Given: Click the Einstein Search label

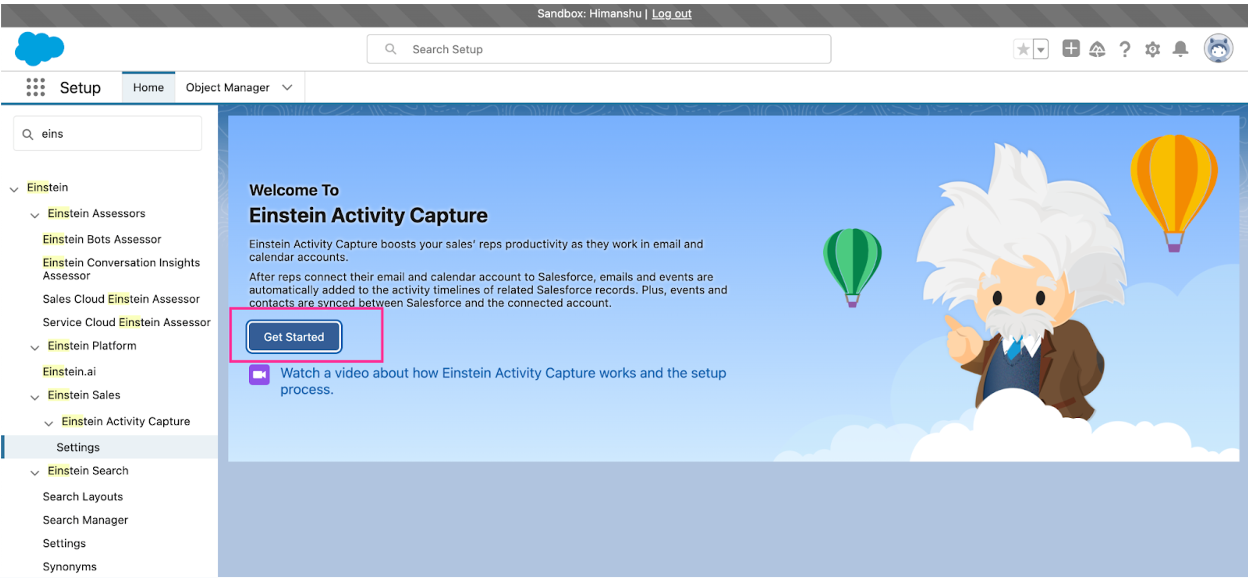Looking at the screenshot, I should point(88,471).
